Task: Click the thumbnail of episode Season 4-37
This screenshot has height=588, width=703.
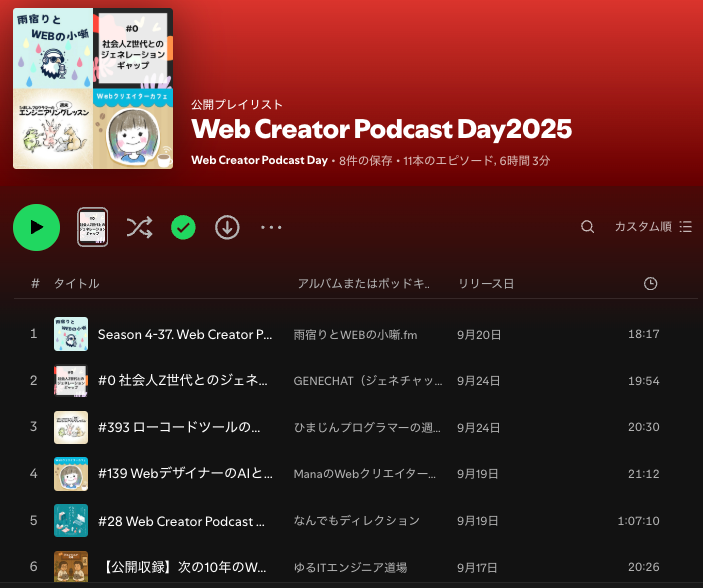Action: coord(71,334)
